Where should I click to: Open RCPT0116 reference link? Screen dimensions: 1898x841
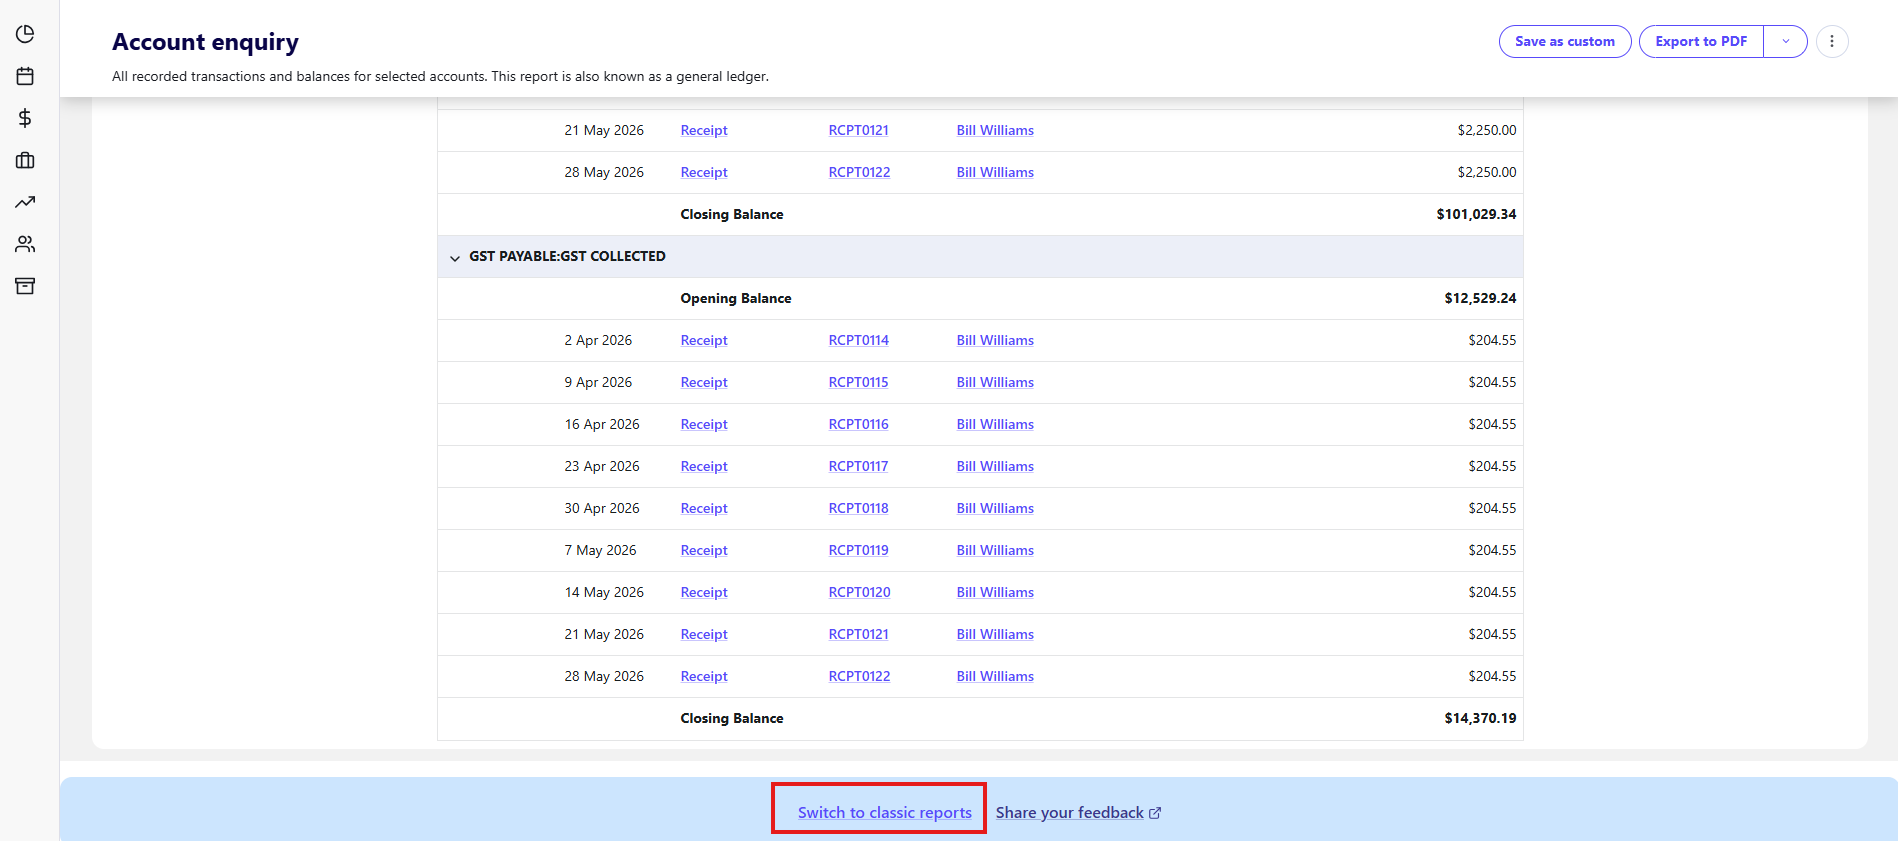(858, 424)
